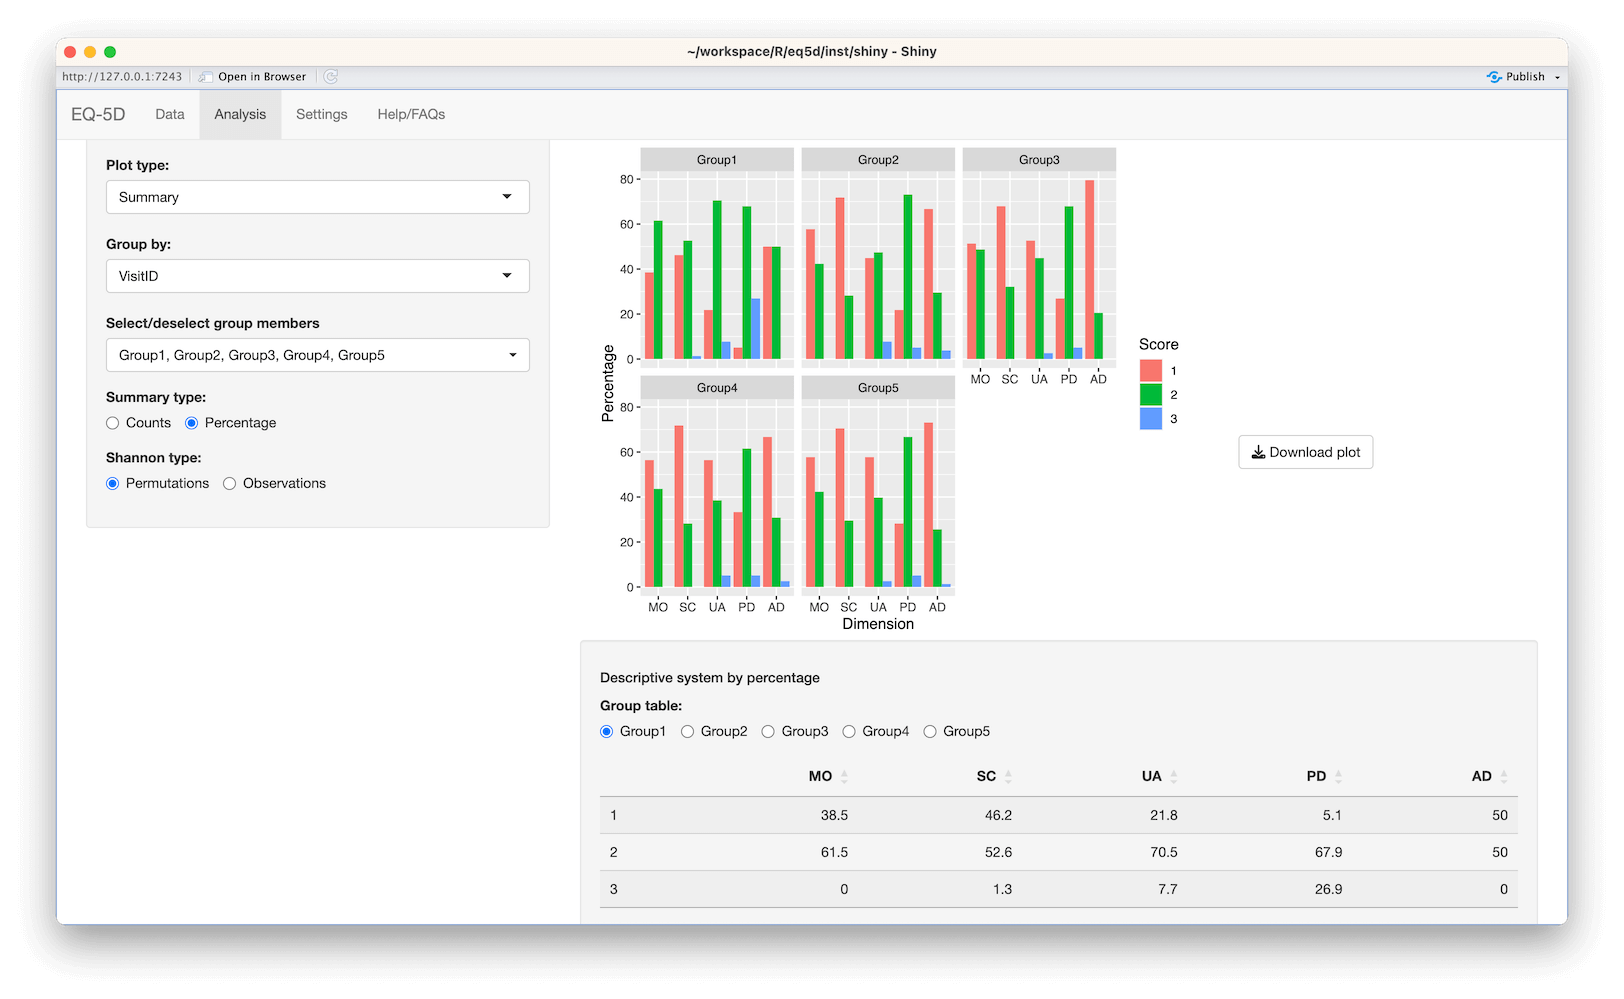Choose Observations for Shannon type
The image size is (1624, 999).
click(x=230, y=484)
